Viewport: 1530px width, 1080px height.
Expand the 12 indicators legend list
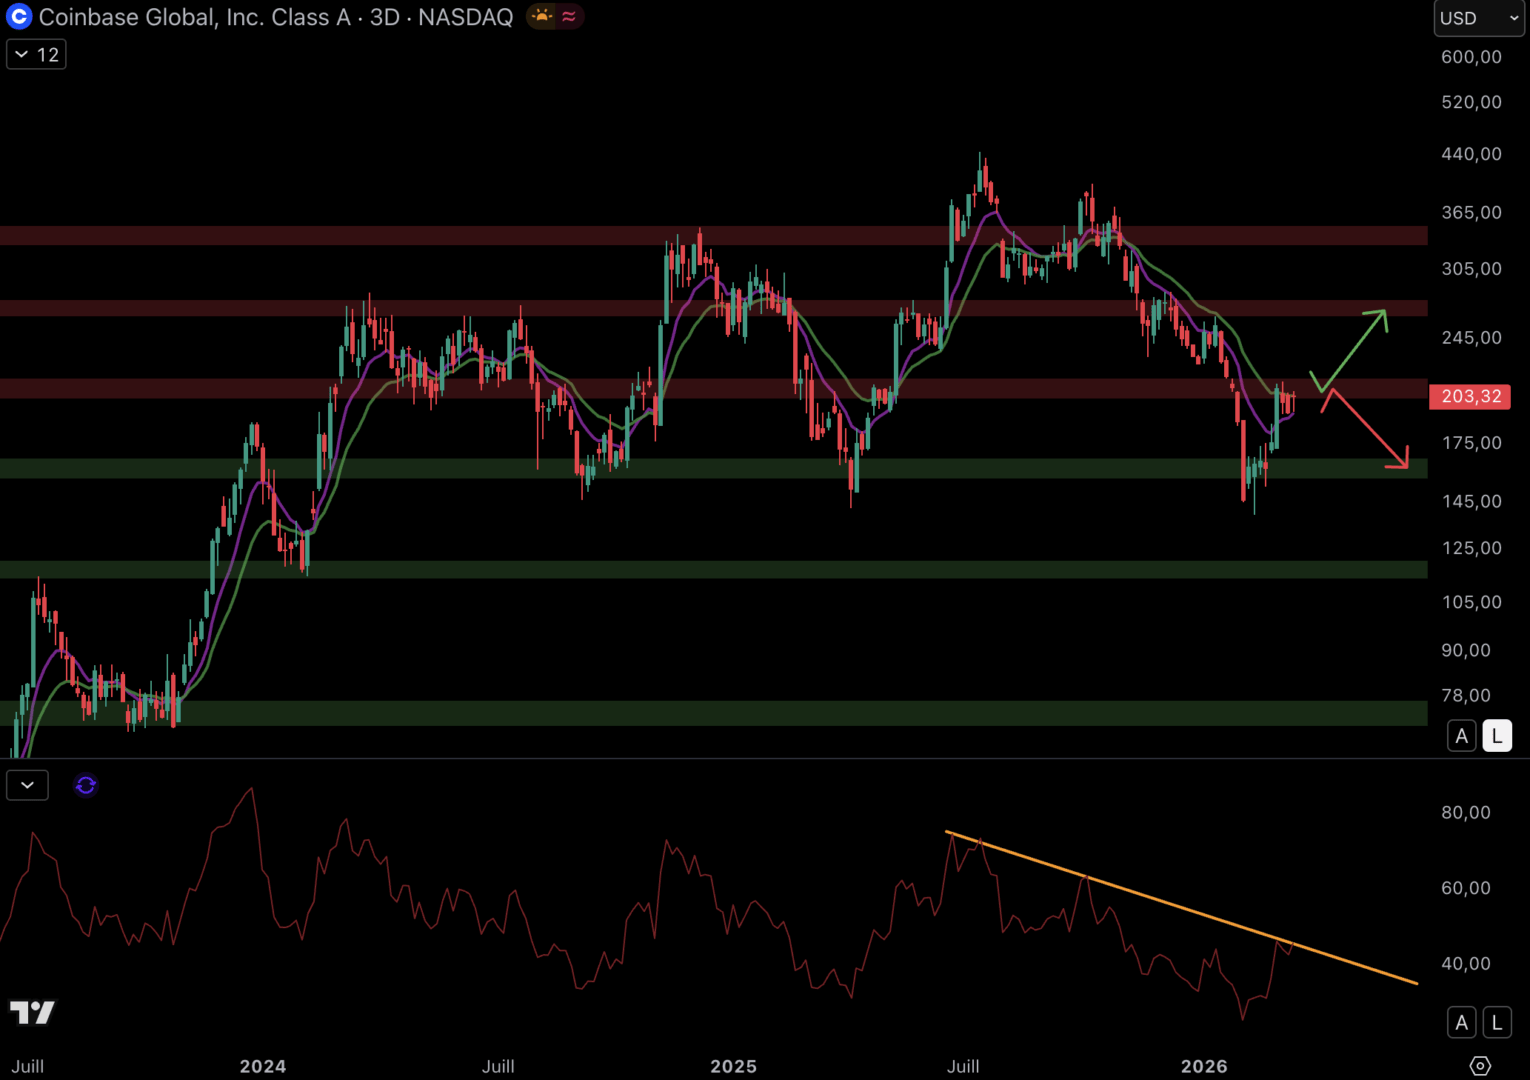(x=36, y=54)
